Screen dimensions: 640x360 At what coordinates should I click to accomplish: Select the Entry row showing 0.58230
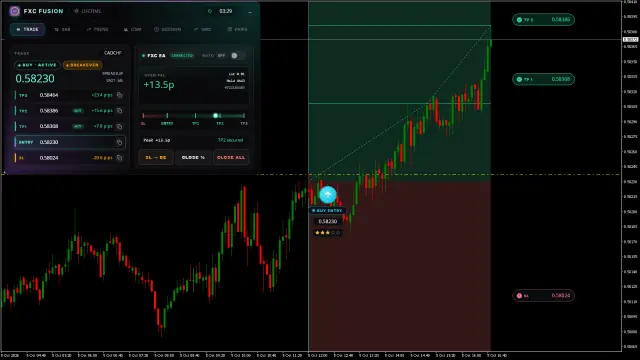pos(70,142)
